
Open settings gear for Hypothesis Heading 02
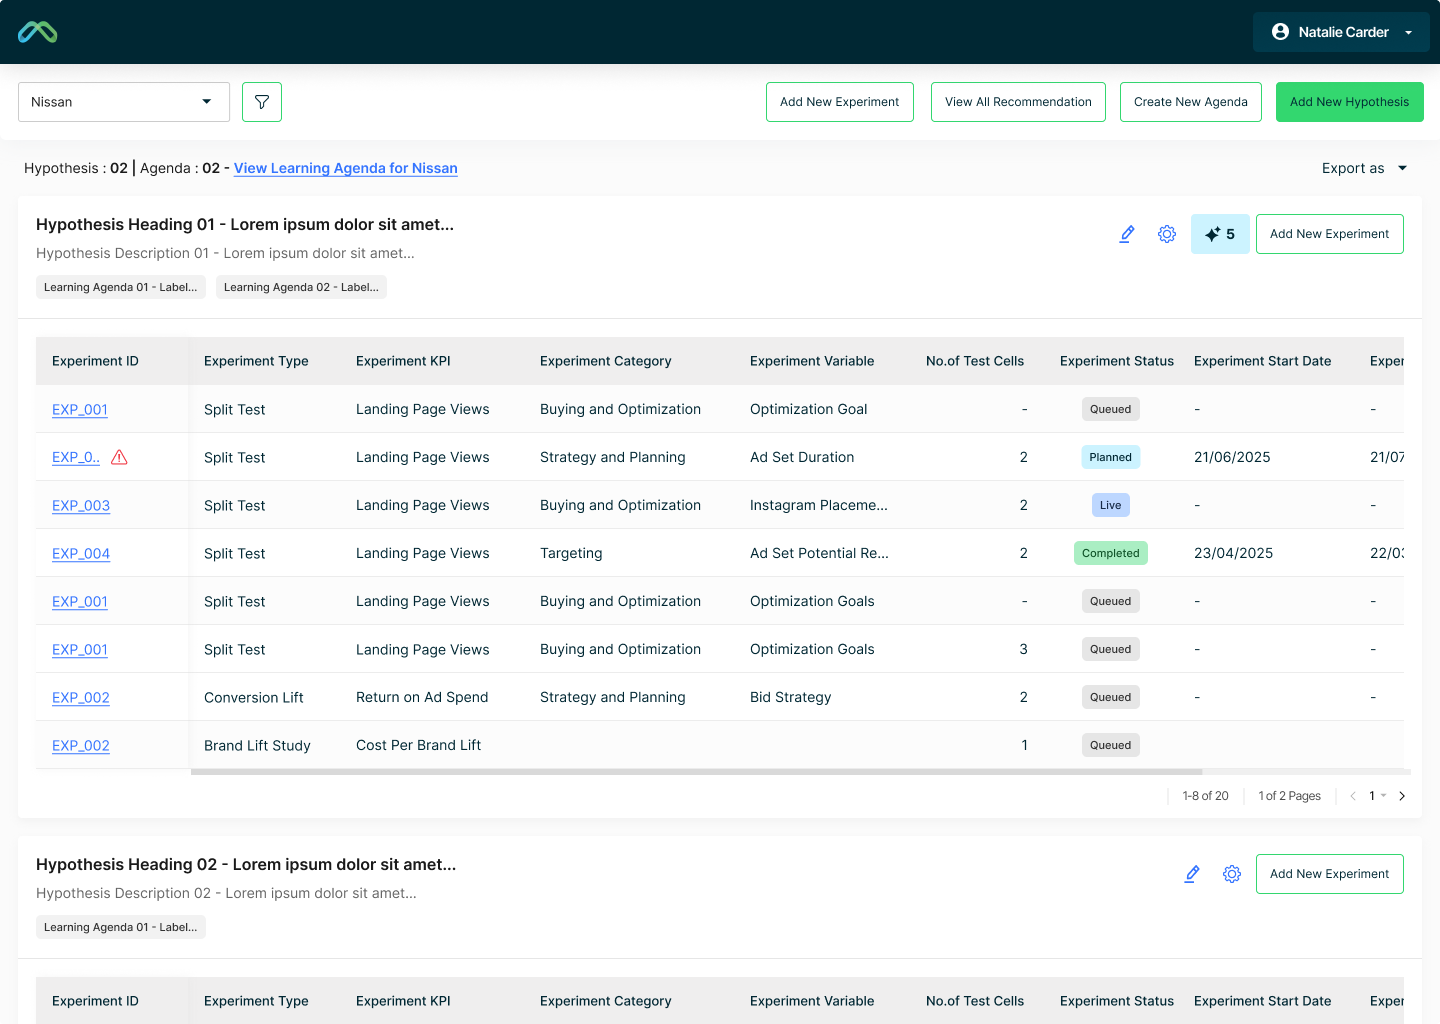1232,874
